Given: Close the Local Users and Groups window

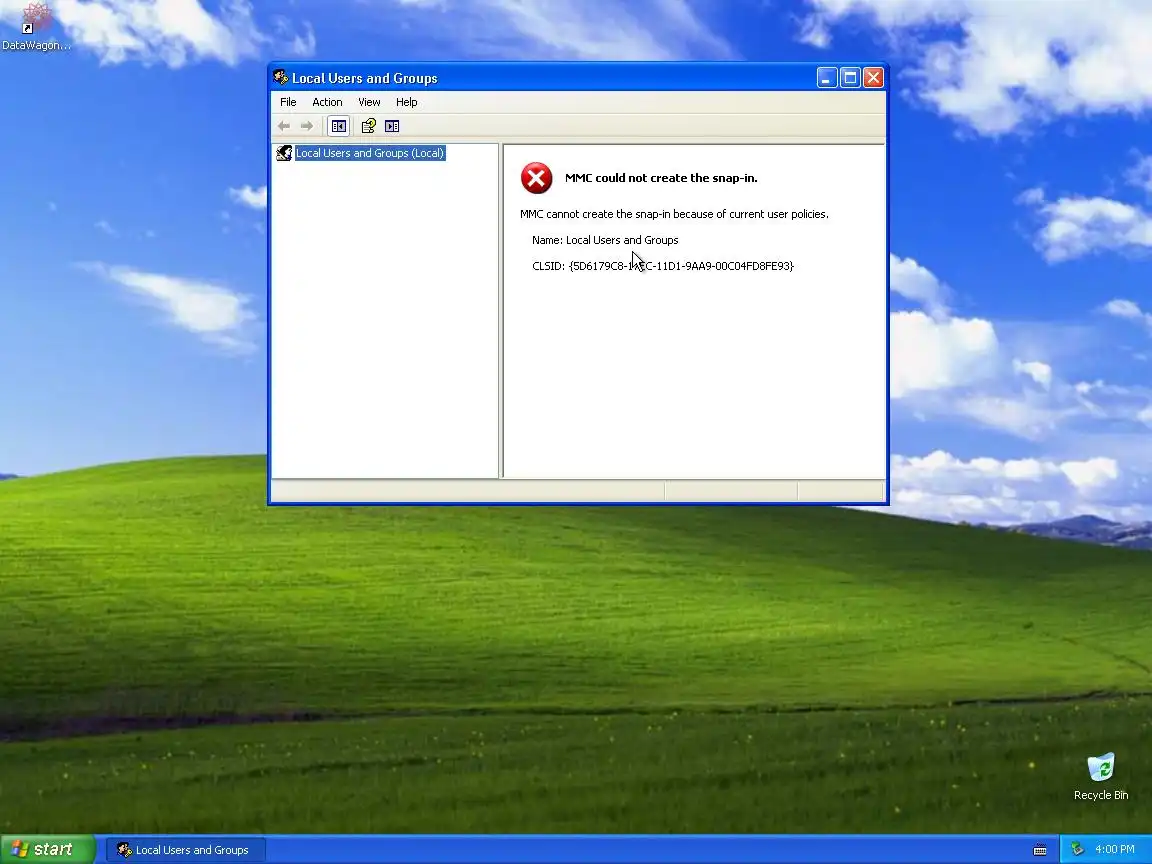Looking at the screenshot, I should pos(874,78).
